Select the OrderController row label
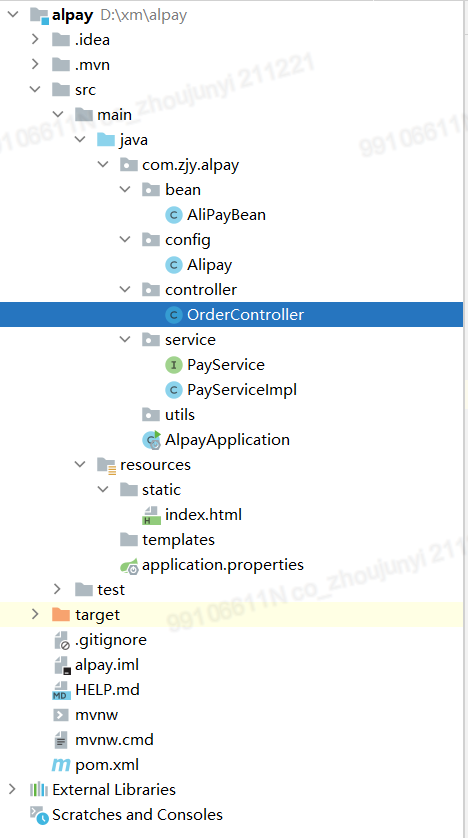468x838 pixels. pos(245,315)
